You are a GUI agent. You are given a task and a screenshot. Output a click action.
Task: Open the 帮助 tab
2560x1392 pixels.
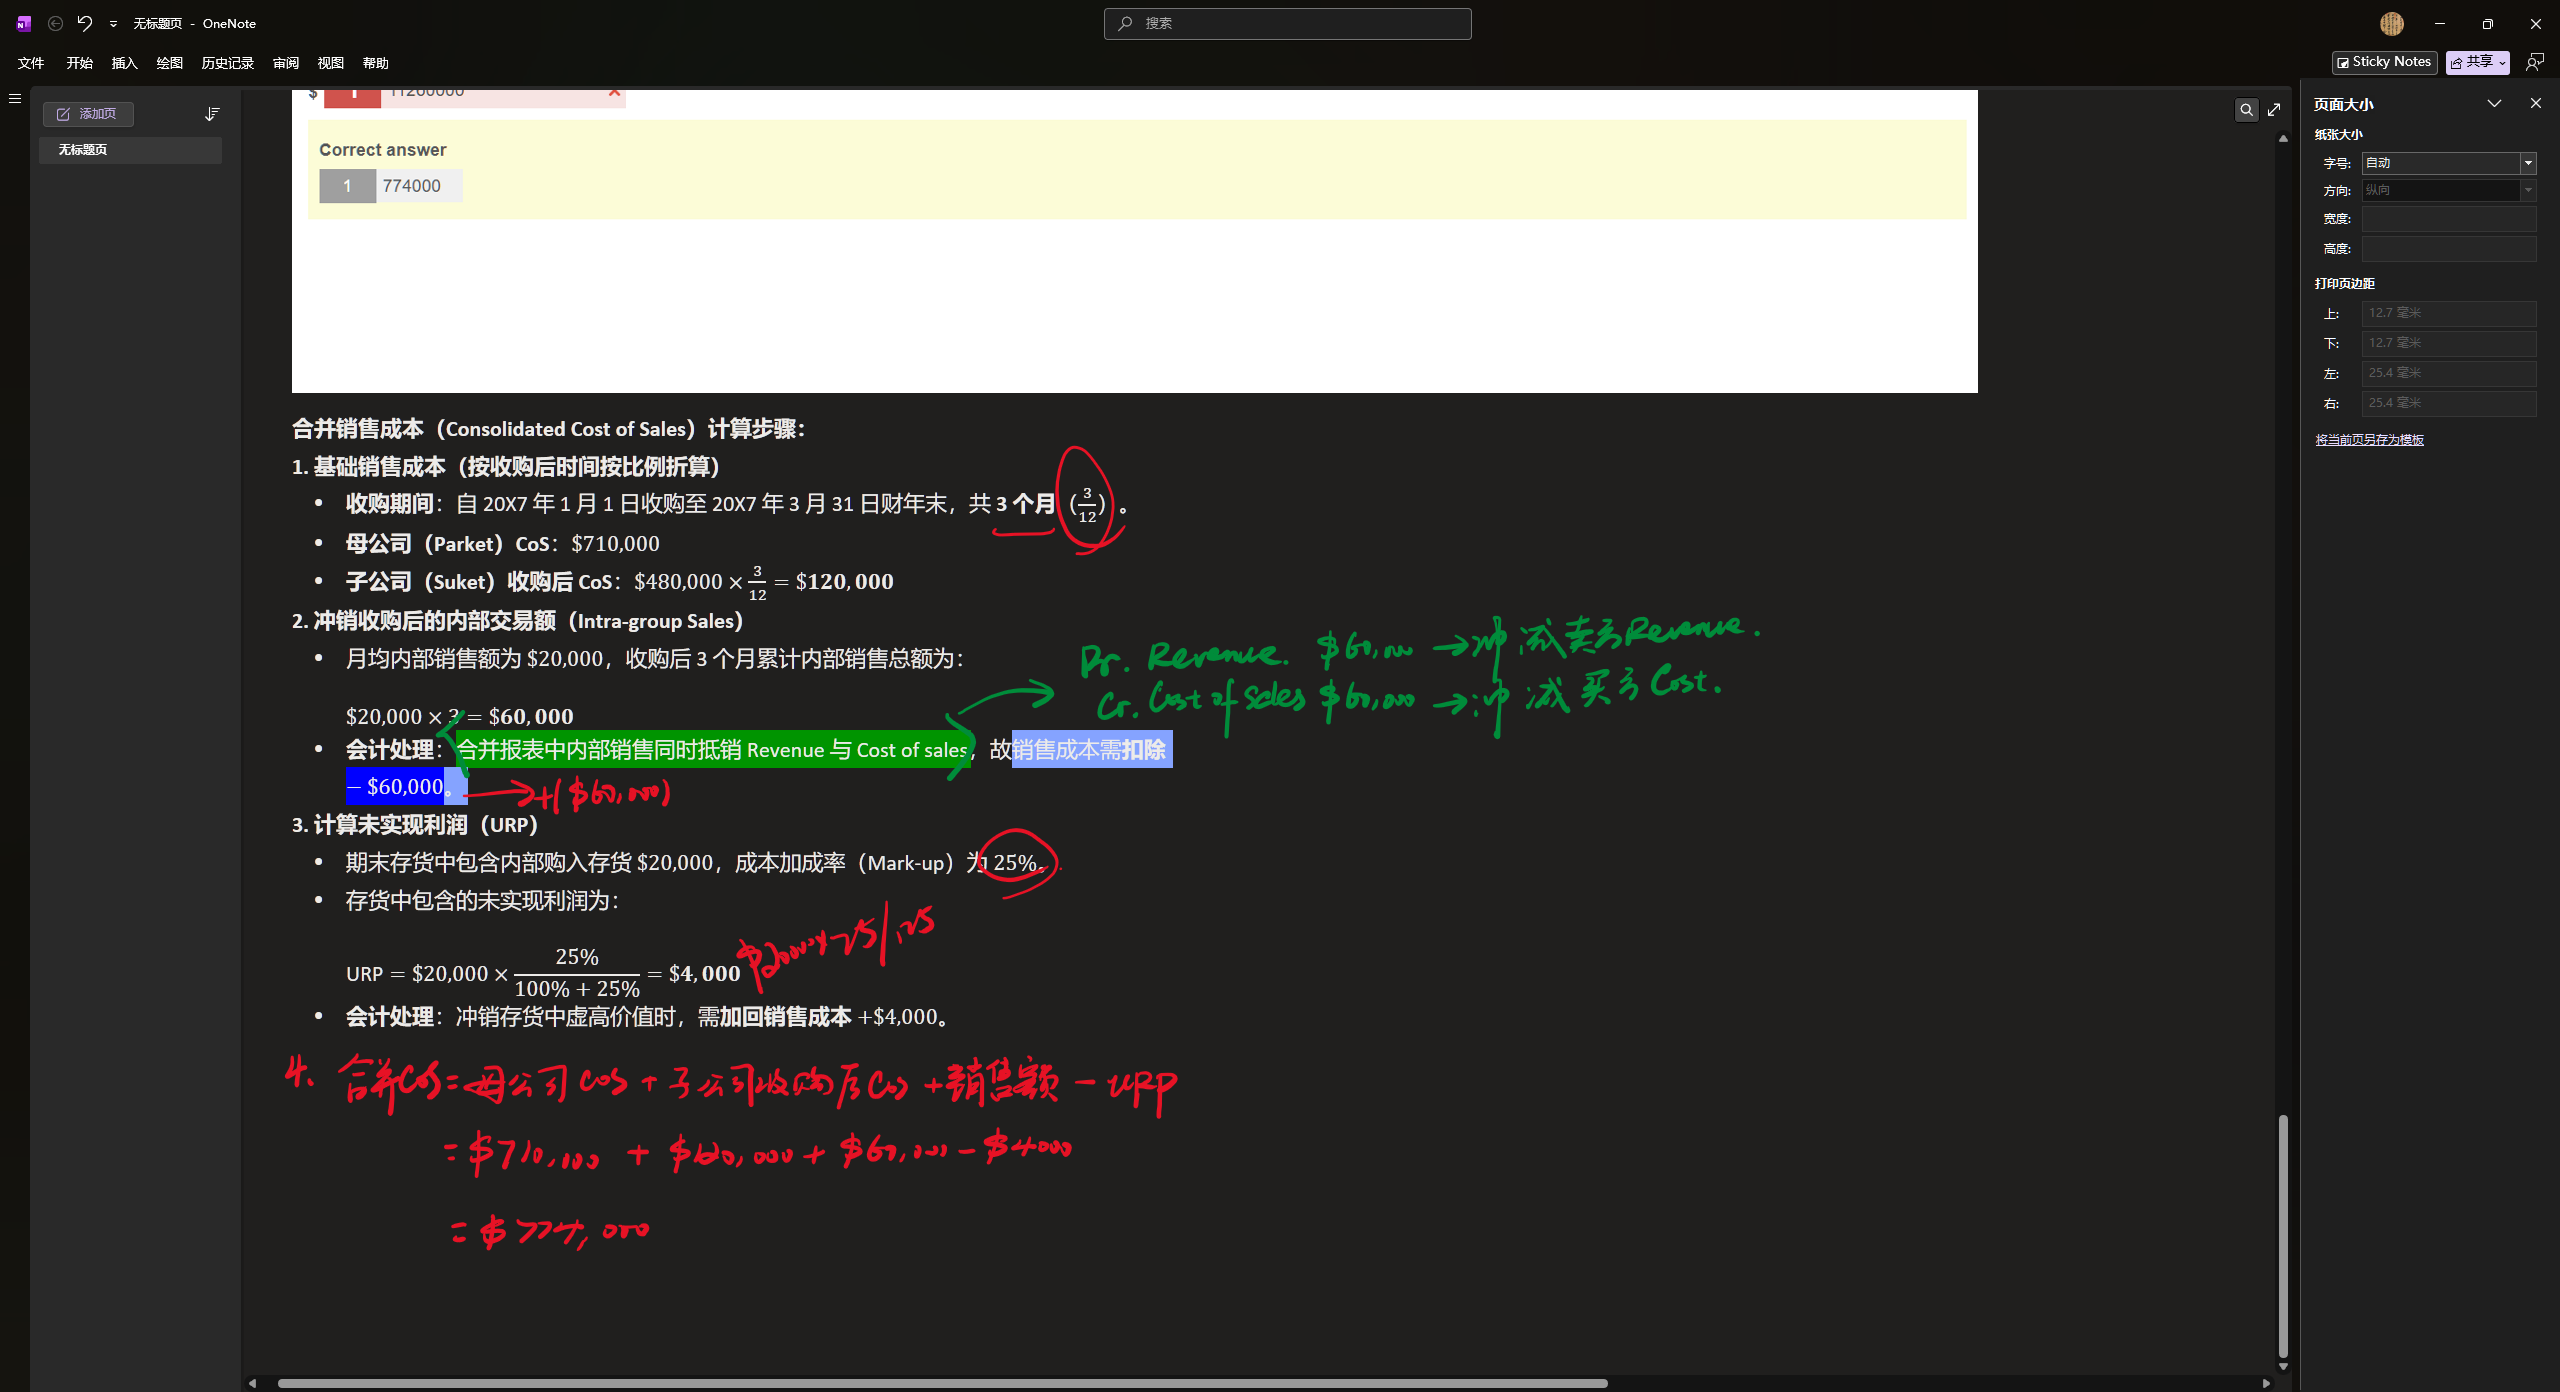pos(376,63)
